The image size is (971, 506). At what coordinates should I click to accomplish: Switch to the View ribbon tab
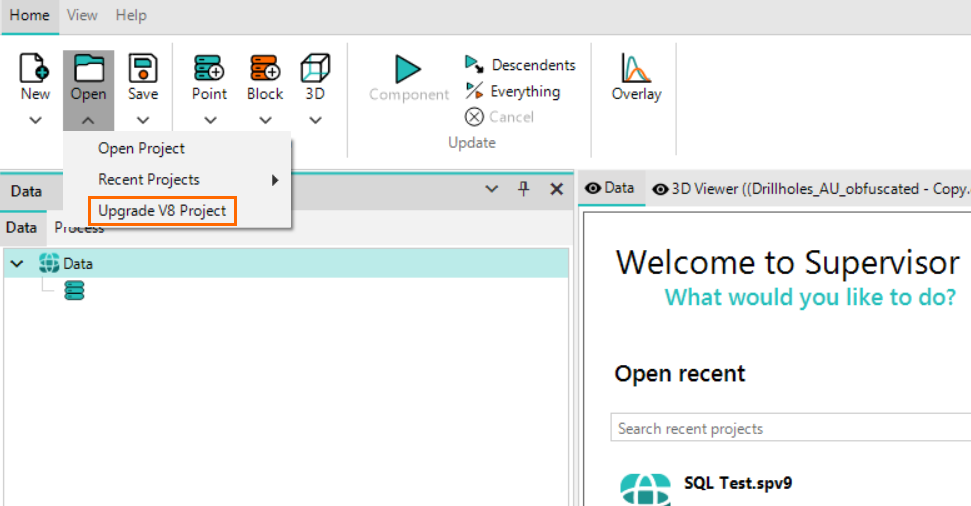[82, 15]
